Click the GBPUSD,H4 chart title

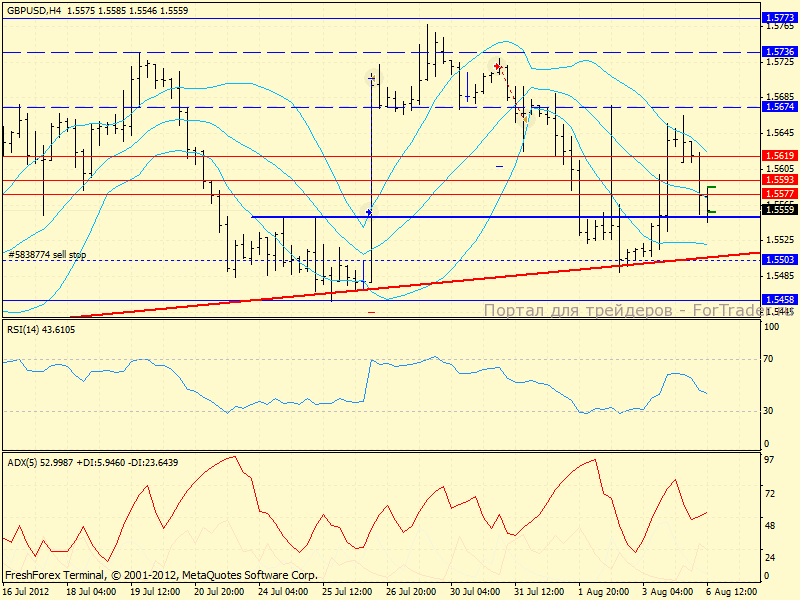click(34, 10)
